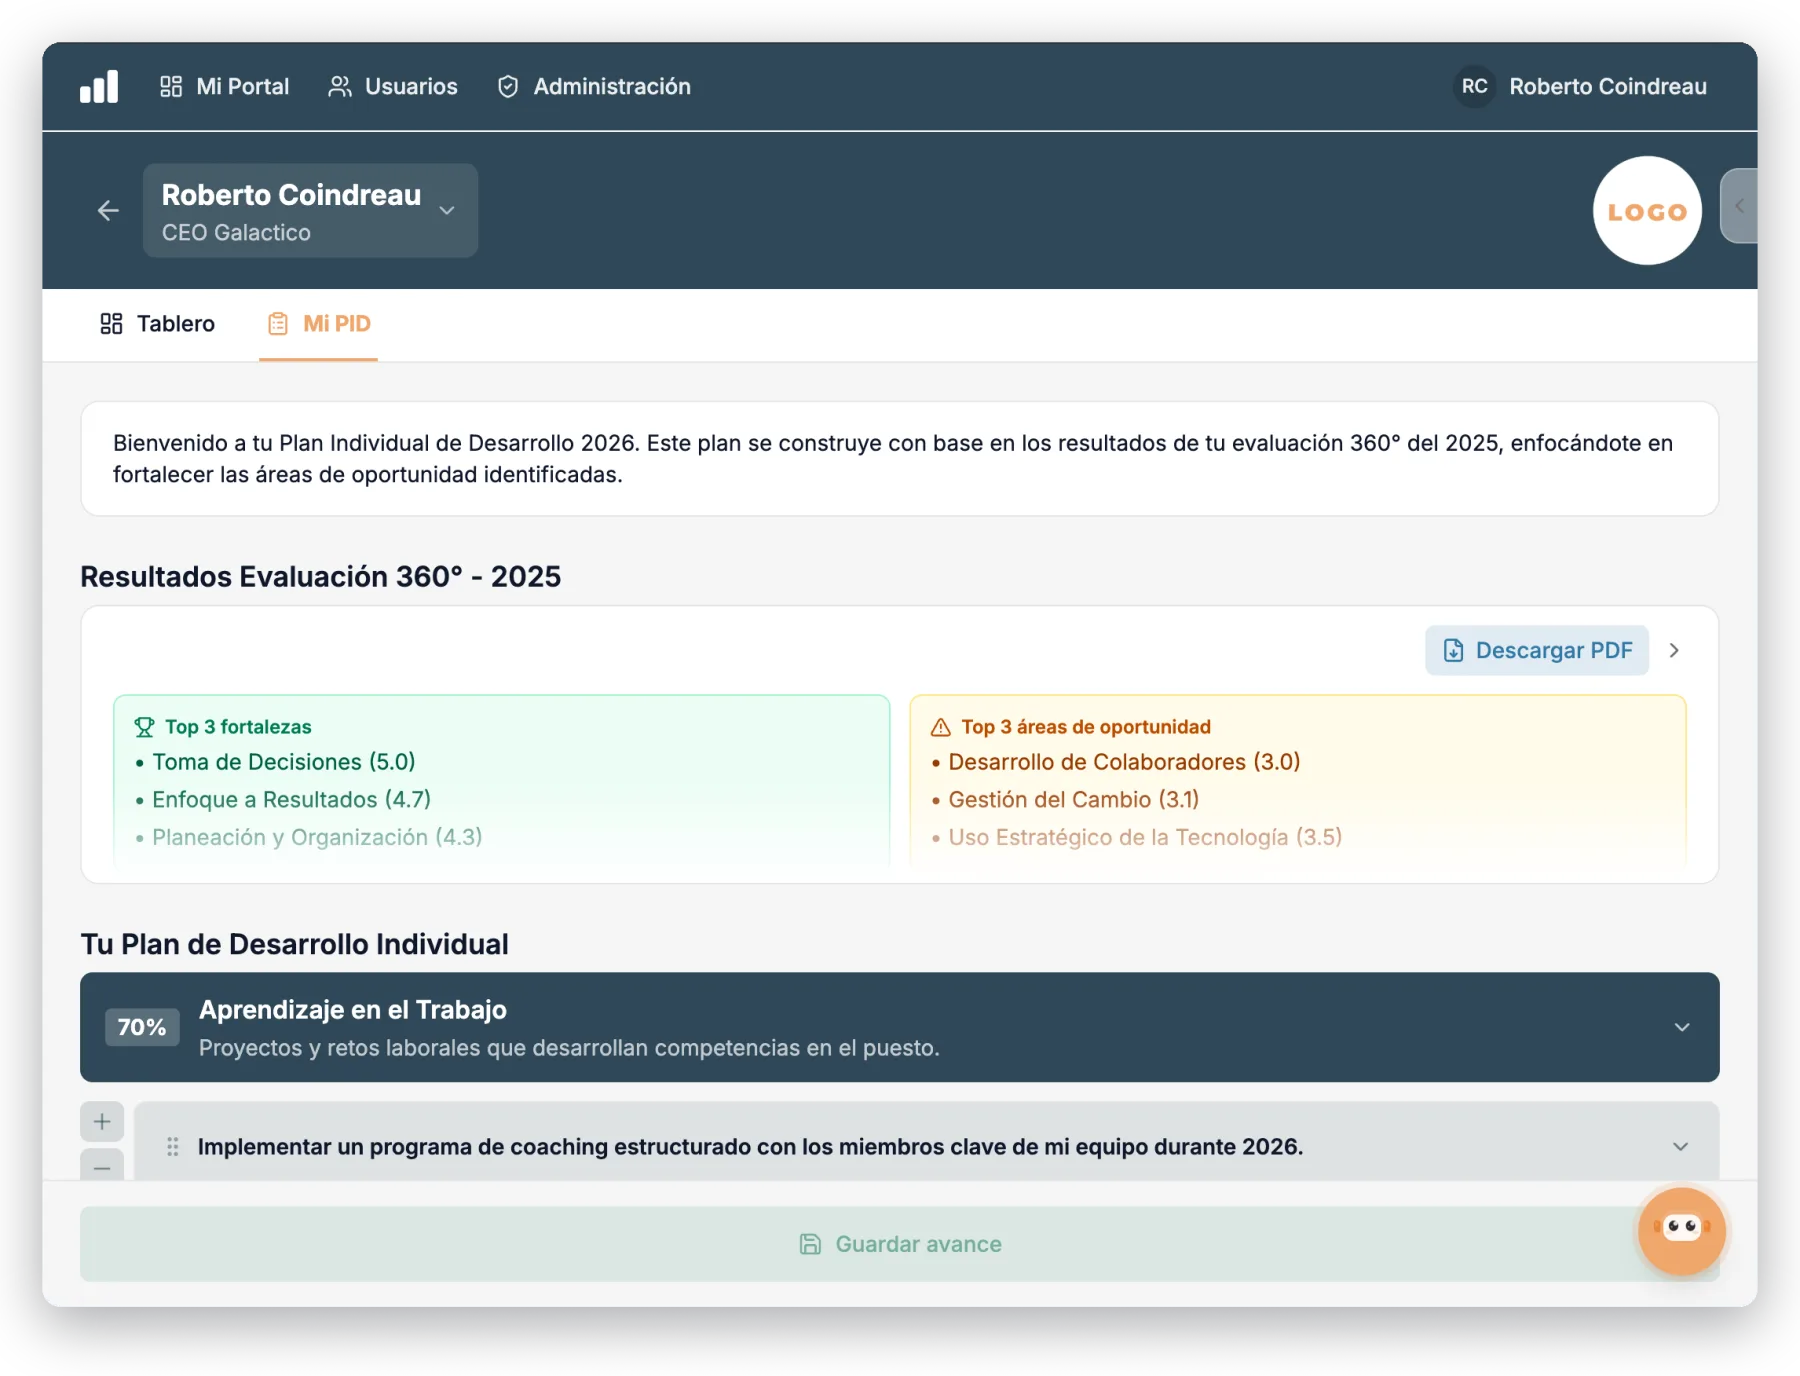This screenshot has height=1376, width=1800.
Task: Switch to the Tablero tab
Action: pyautogui.click(x=157, y=324)
